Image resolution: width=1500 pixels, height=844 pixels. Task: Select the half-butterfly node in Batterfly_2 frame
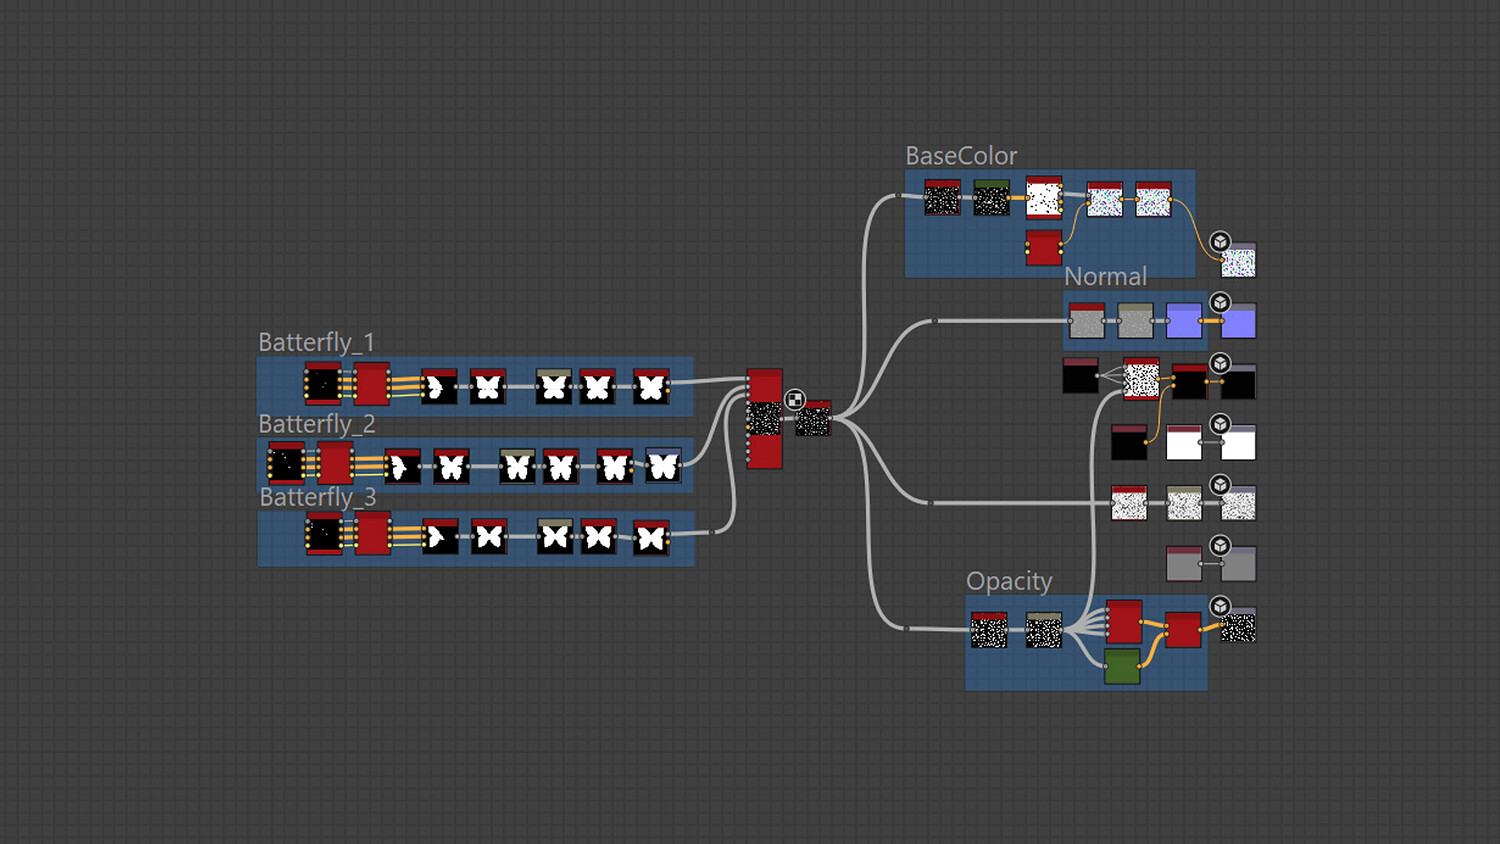point(403,466)
